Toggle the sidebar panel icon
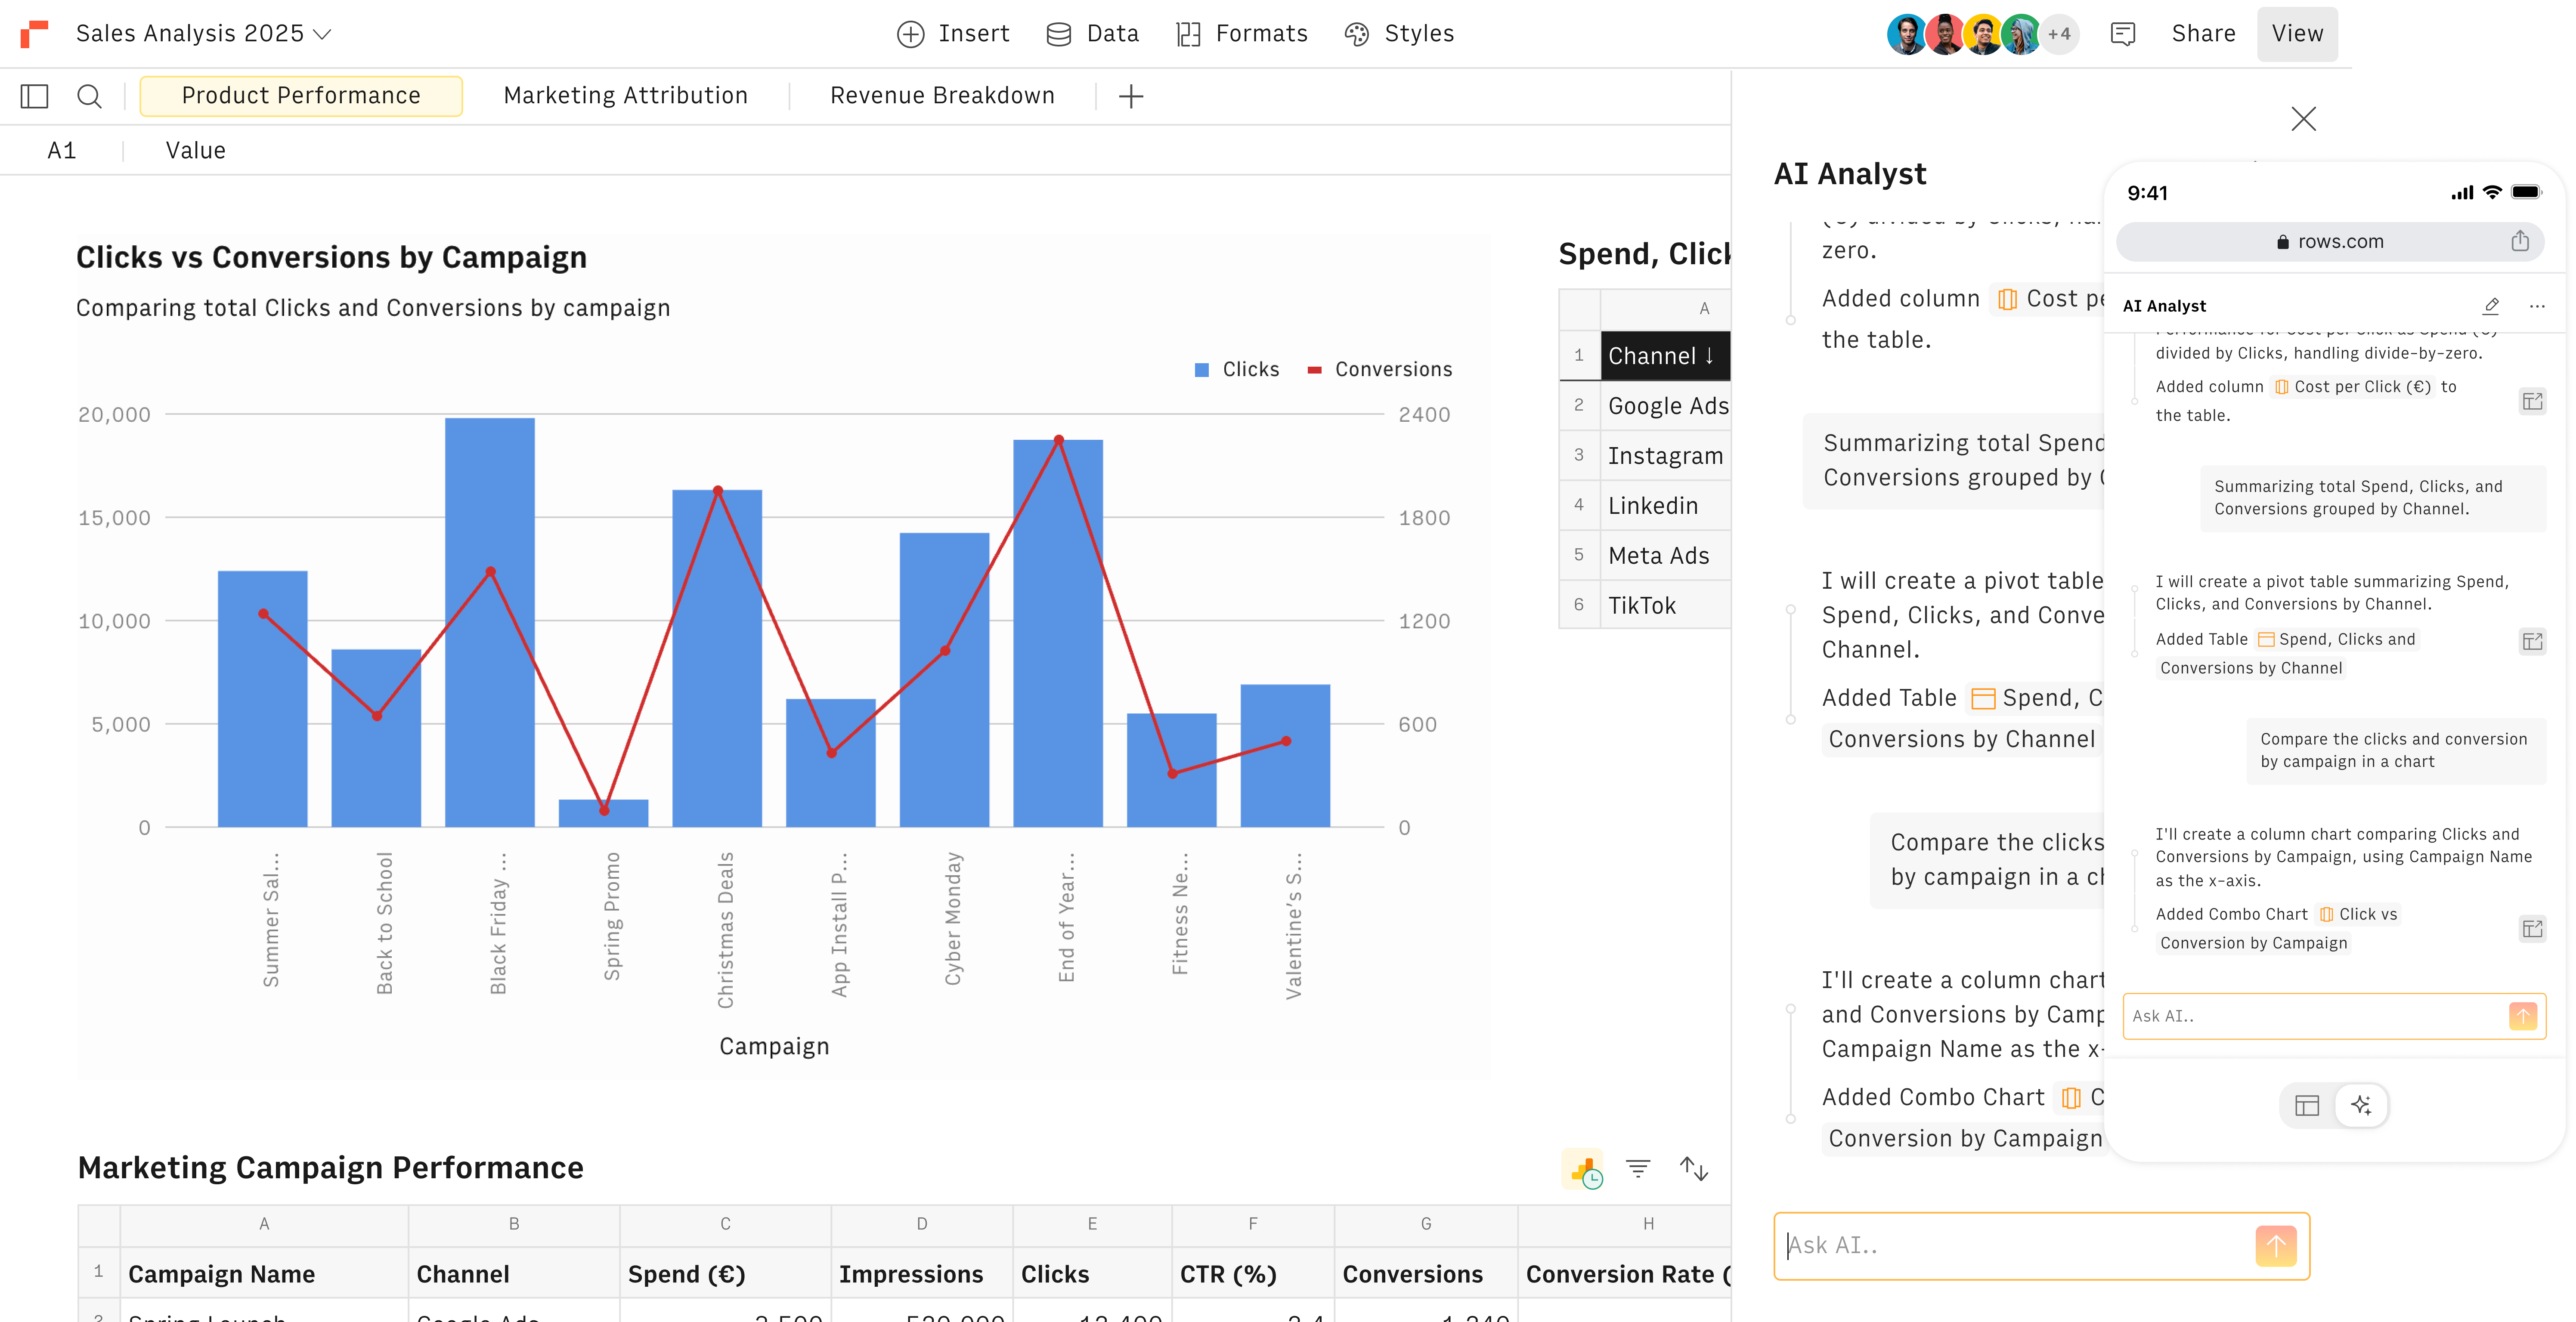 pyautogui.click(x=34, y=96)
